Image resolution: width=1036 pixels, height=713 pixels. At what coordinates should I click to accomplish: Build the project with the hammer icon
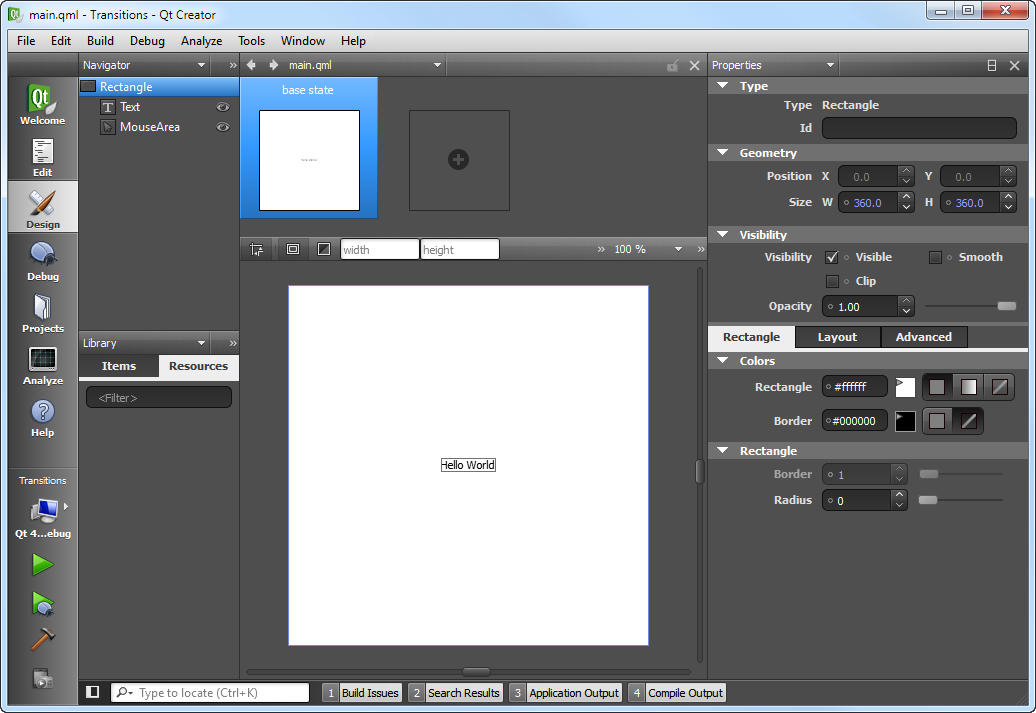pos(42,639)
